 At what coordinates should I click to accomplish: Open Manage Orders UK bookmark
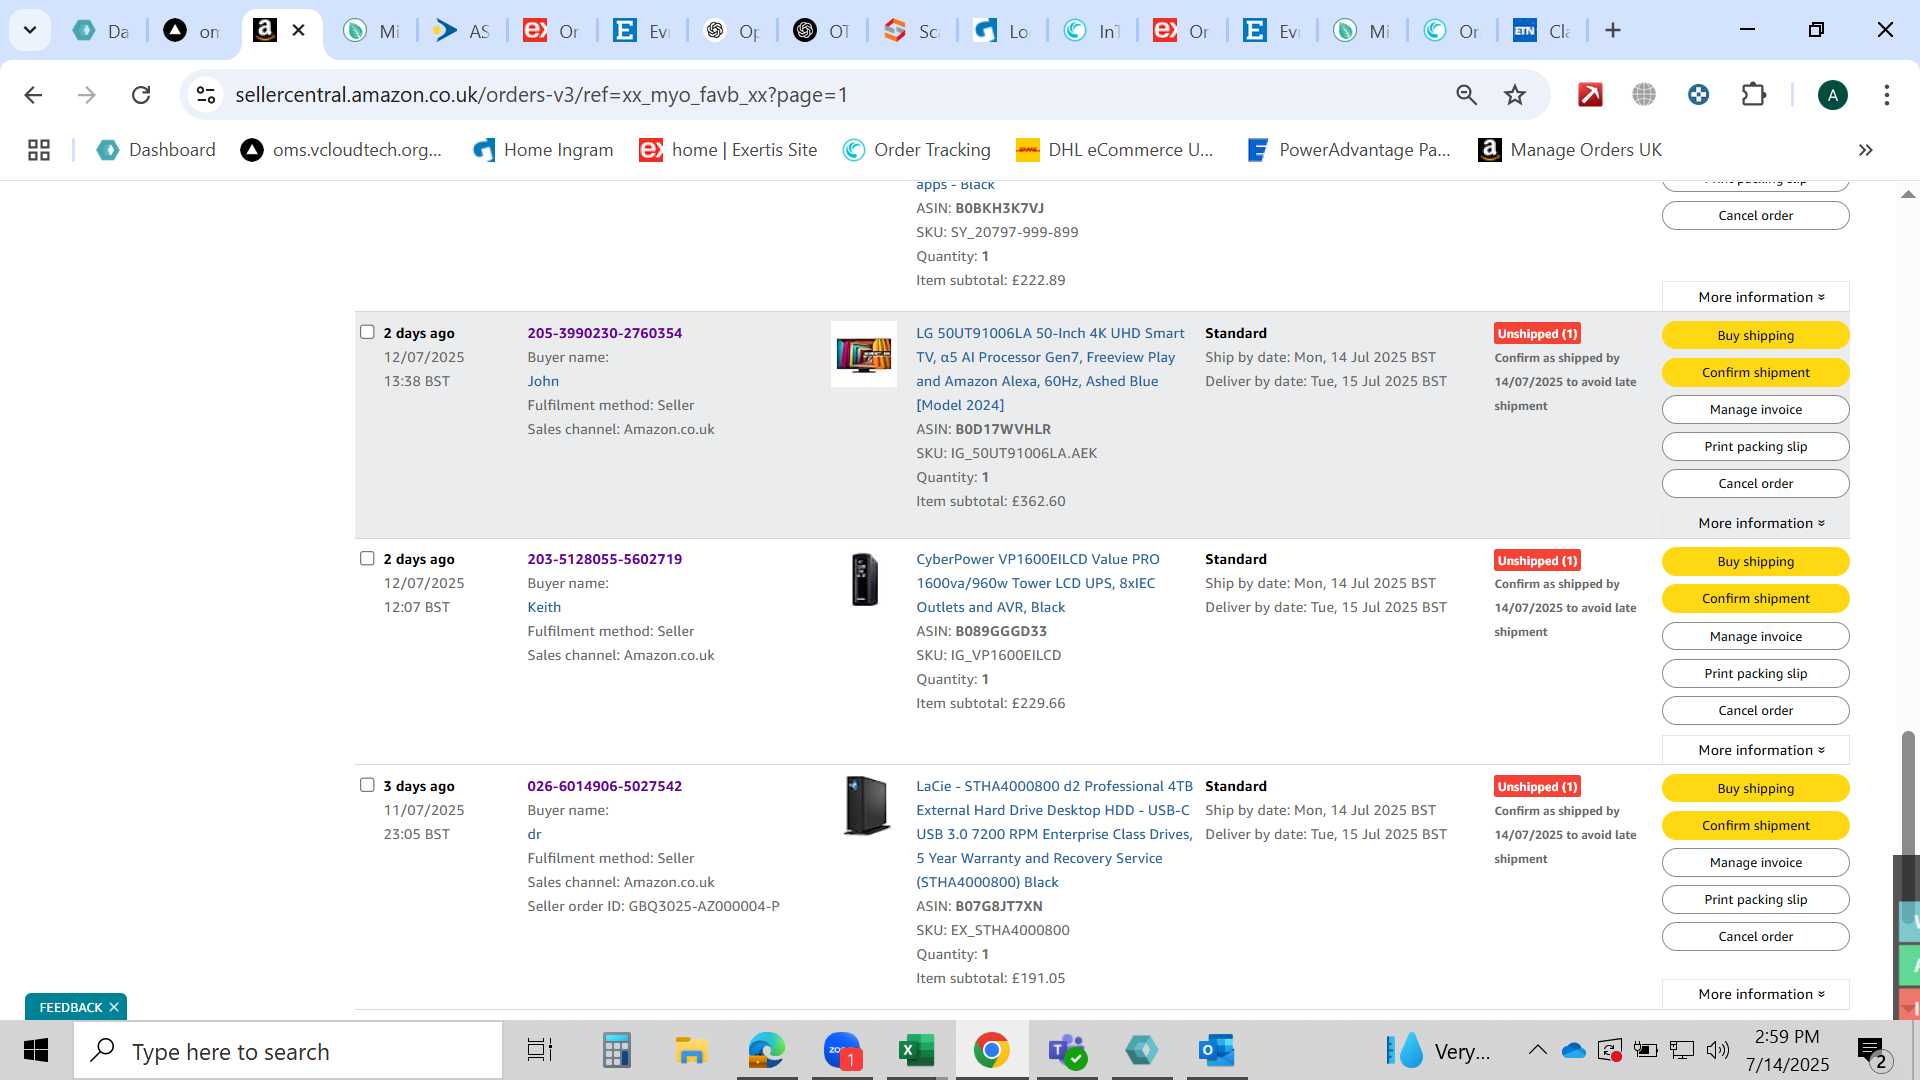point(1570,150)
